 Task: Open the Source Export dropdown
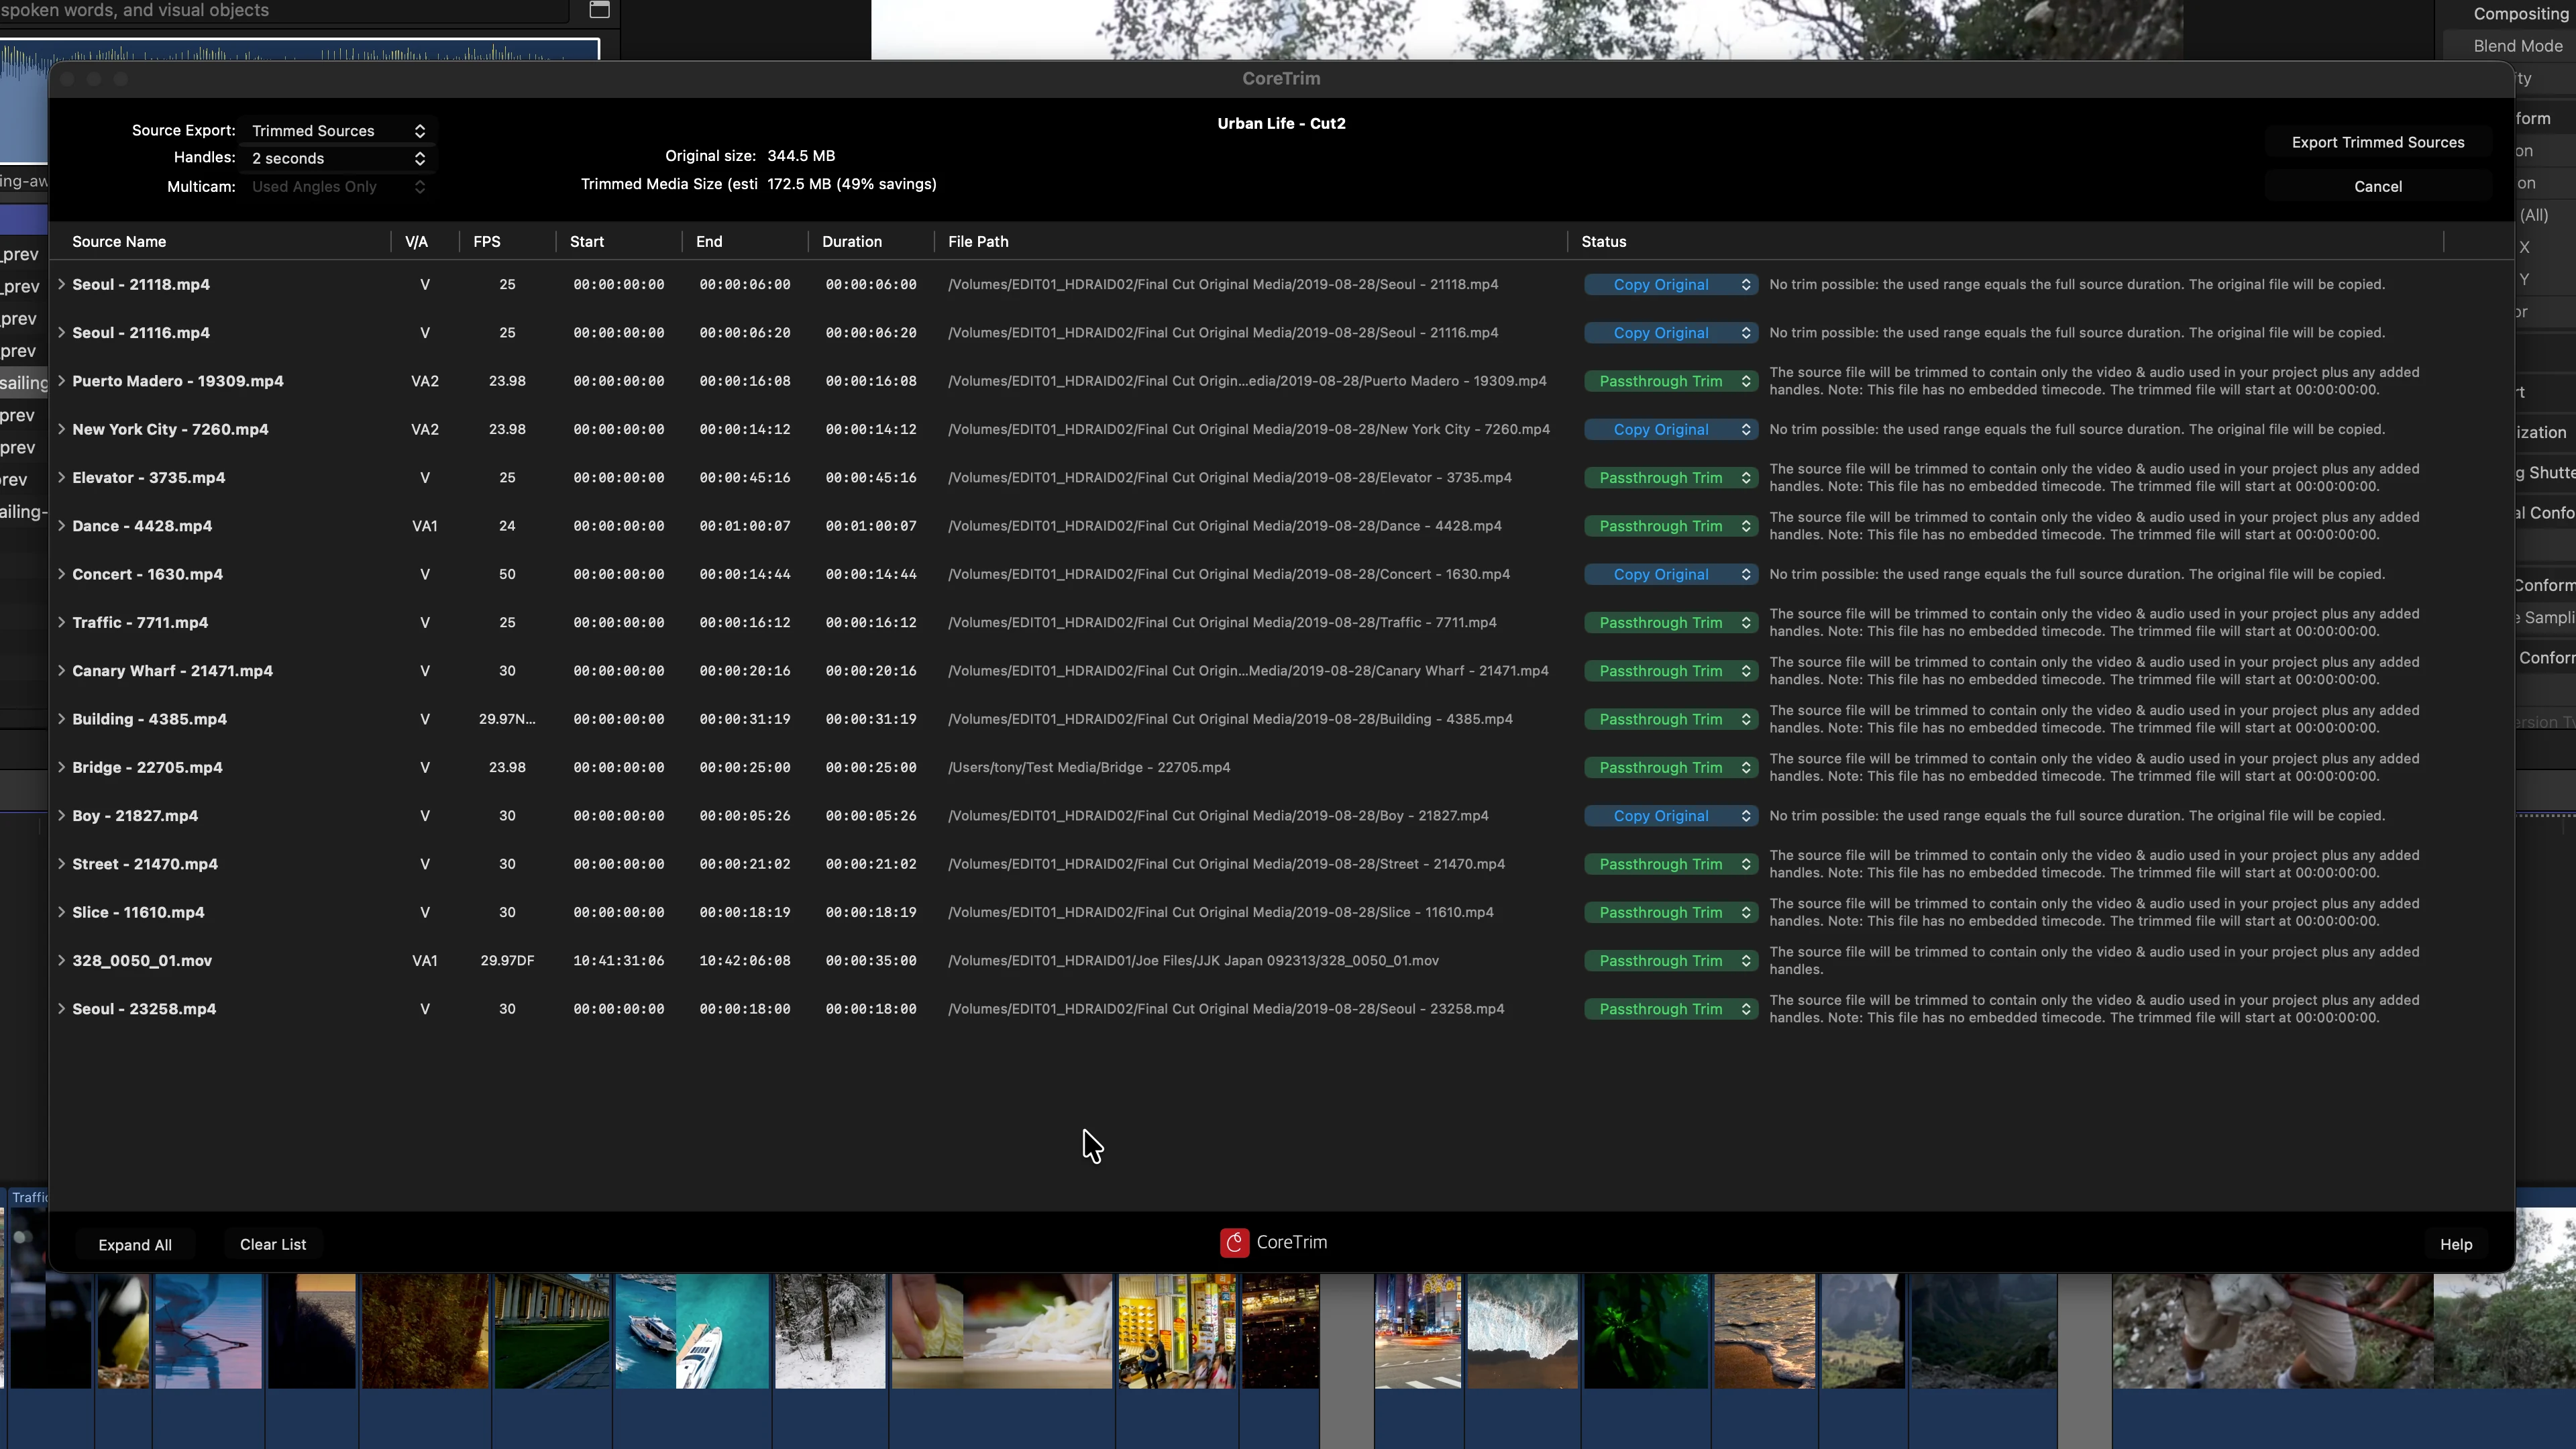coord(338,131)
